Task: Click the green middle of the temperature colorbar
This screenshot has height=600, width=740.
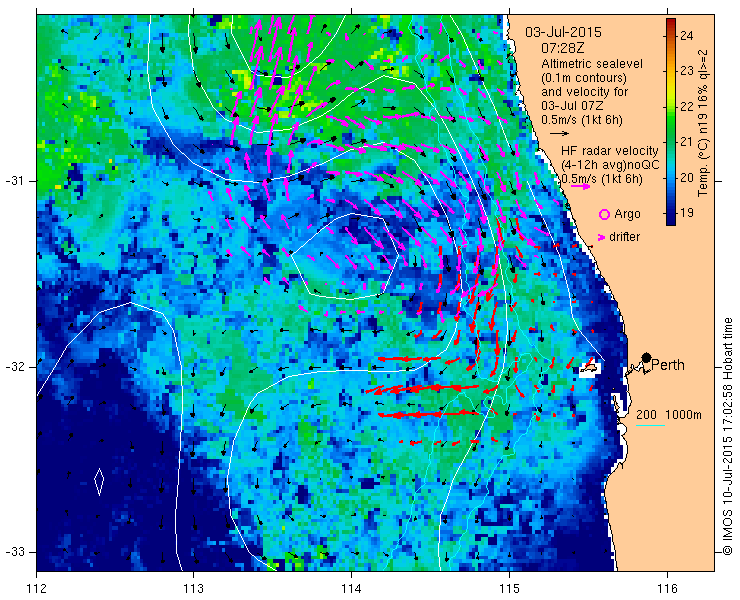Action: coord(671,123)
